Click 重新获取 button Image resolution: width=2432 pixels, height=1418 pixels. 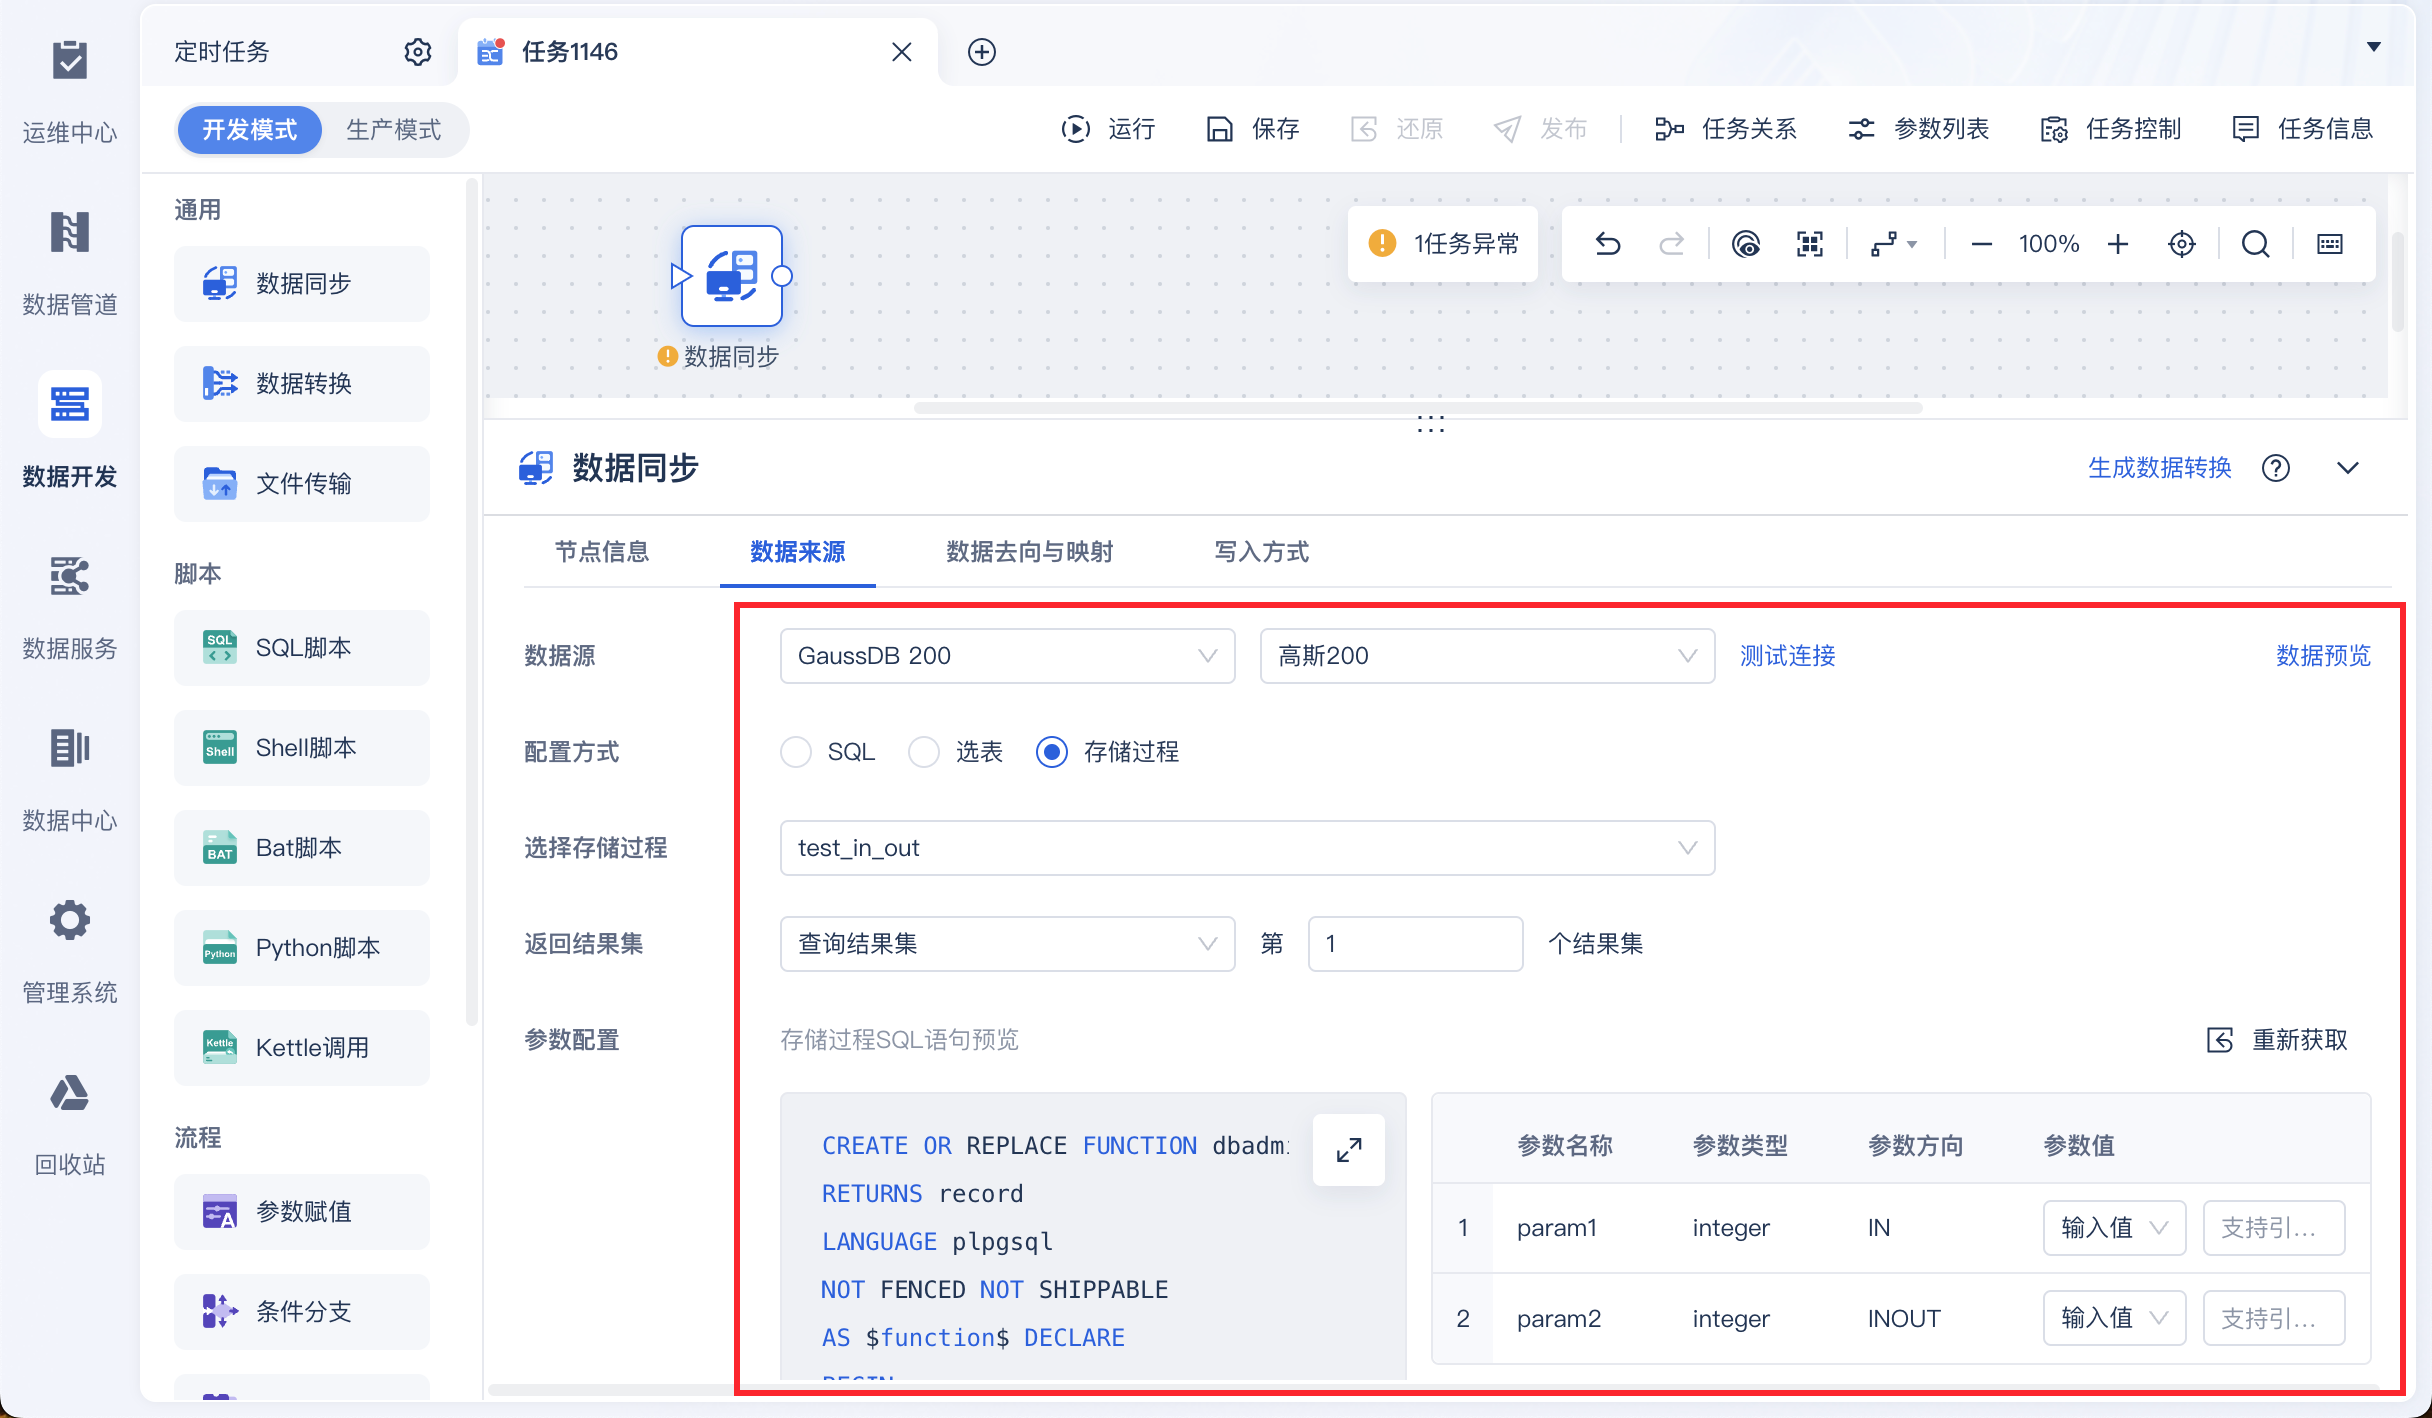[x=2277, y=1040]
